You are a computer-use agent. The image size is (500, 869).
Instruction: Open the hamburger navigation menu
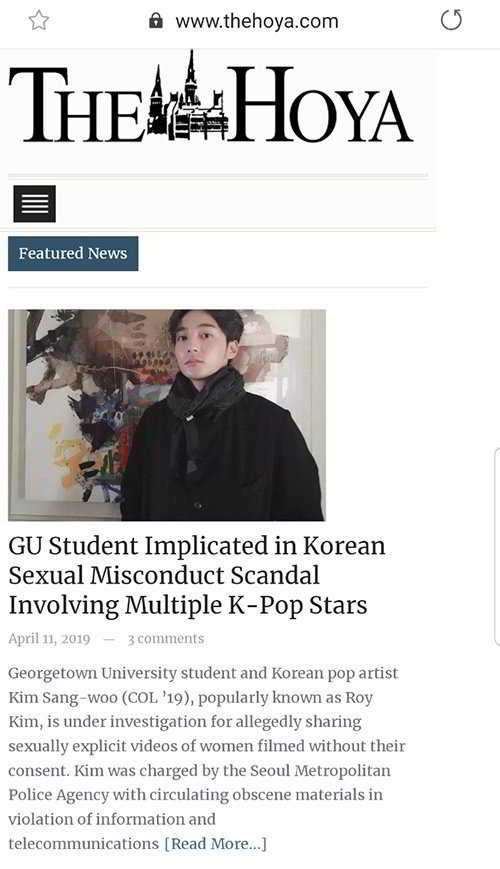click(x=34, y=203)
